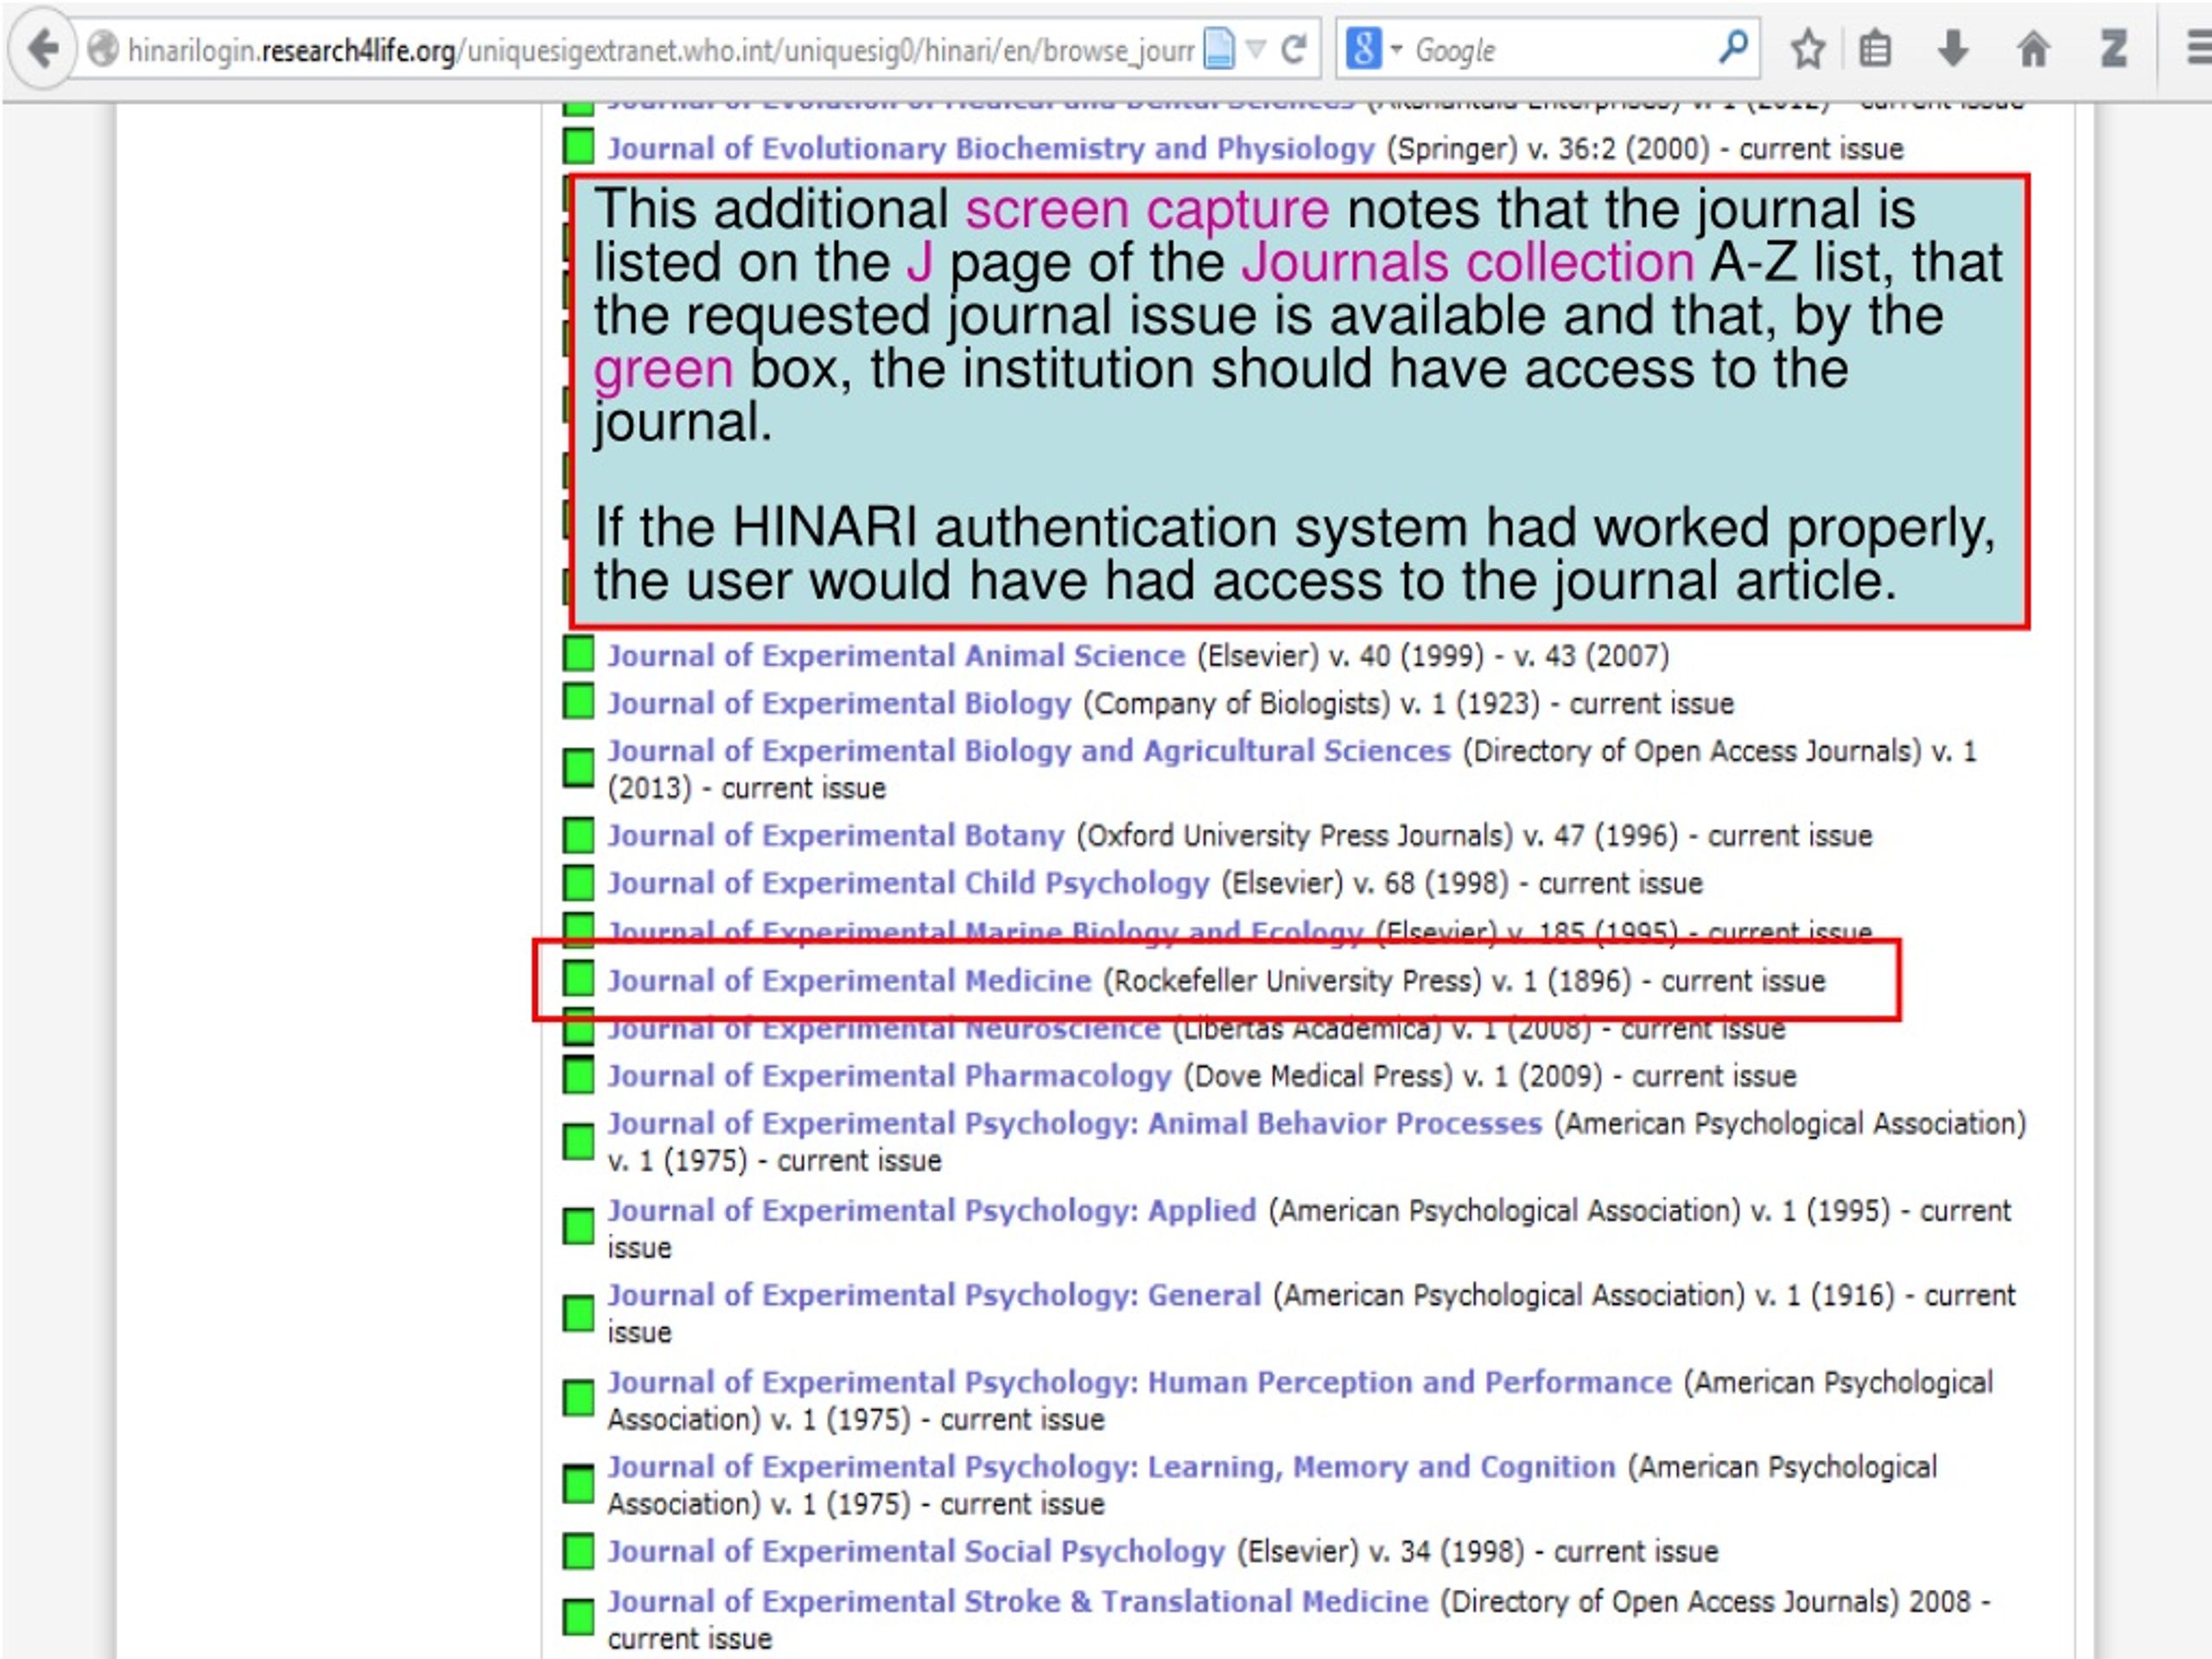
Task: Click text '(Springer) v. 36:2 (2000) - current issue'
Action: tap(1645, 150)
